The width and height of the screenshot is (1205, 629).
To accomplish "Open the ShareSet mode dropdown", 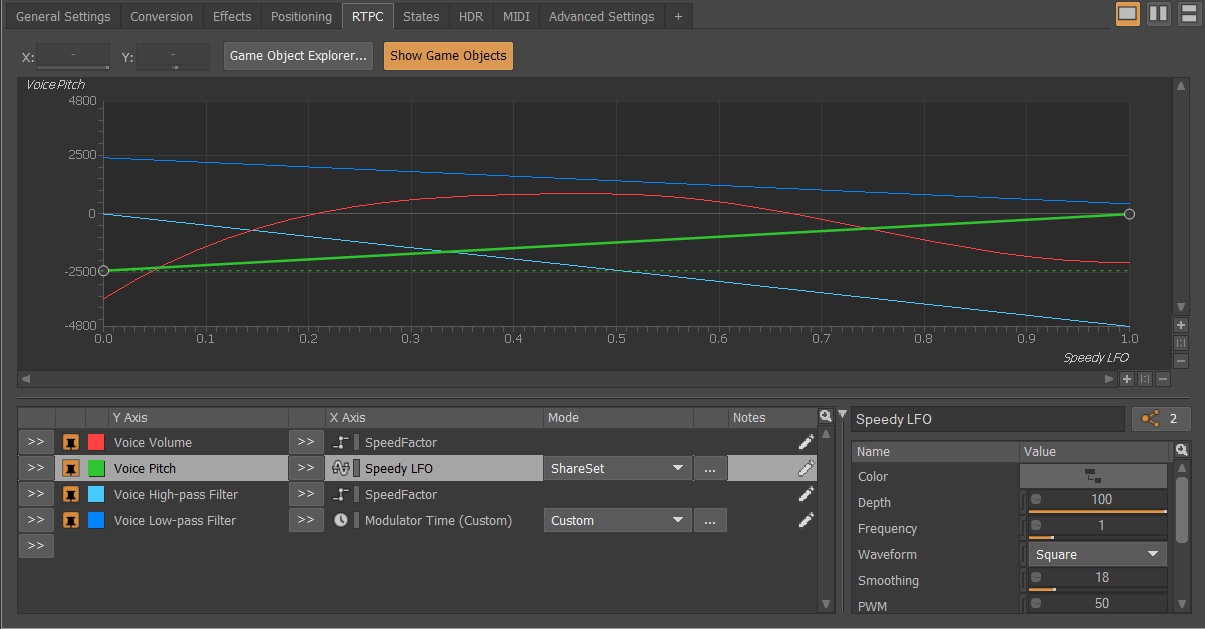I will tap(617, 468).
